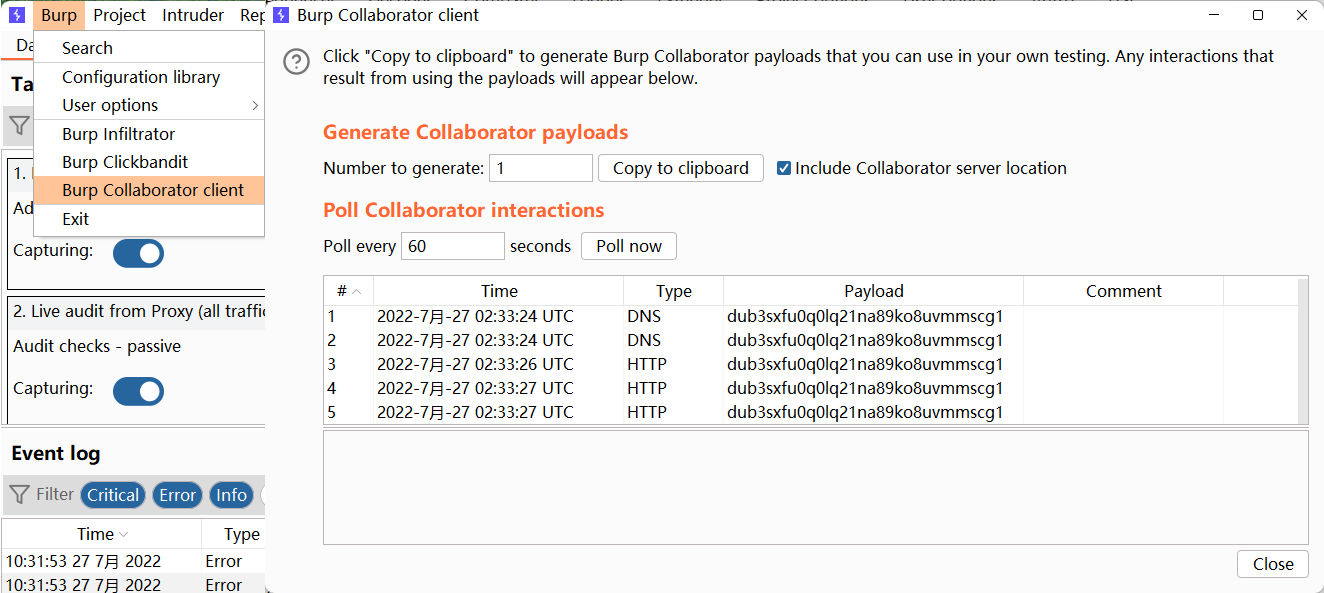This screenshot has height=593, width=1324.
Task: Open Configuration library menu item
Action: tap(149, 77)
